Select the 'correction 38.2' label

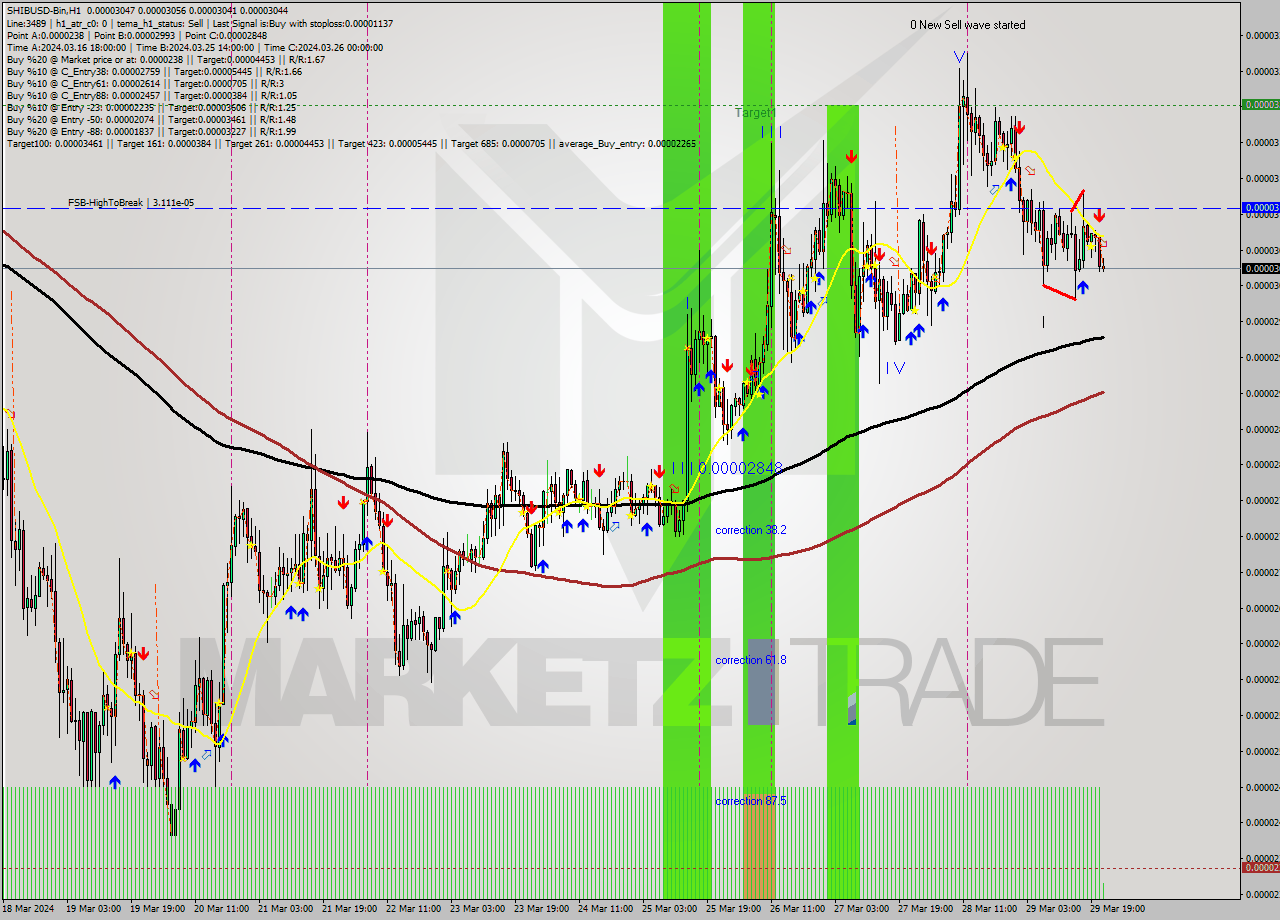[751, 530]
